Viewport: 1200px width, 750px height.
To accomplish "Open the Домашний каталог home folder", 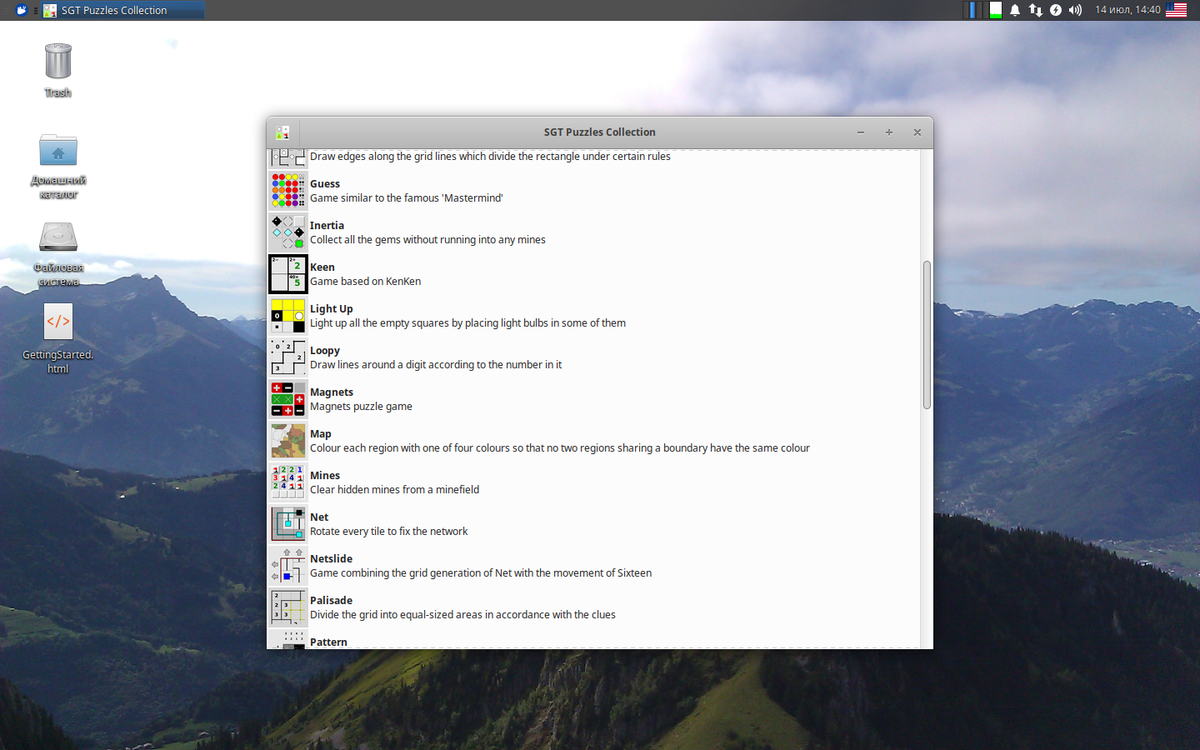I will point(58,150).
